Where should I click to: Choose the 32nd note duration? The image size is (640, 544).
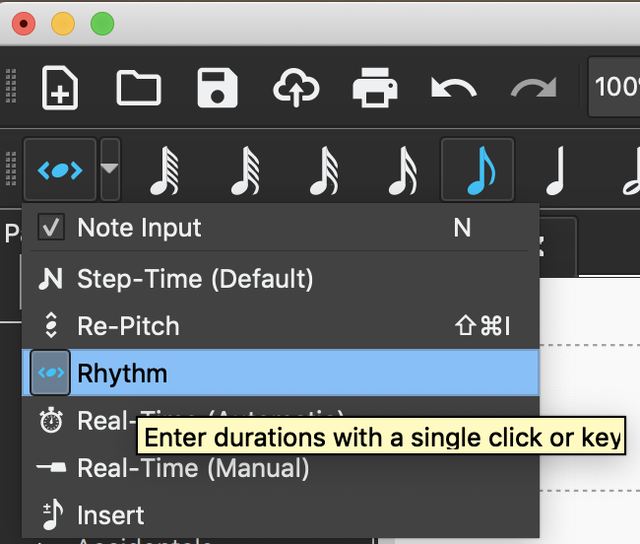coord(322,171)
